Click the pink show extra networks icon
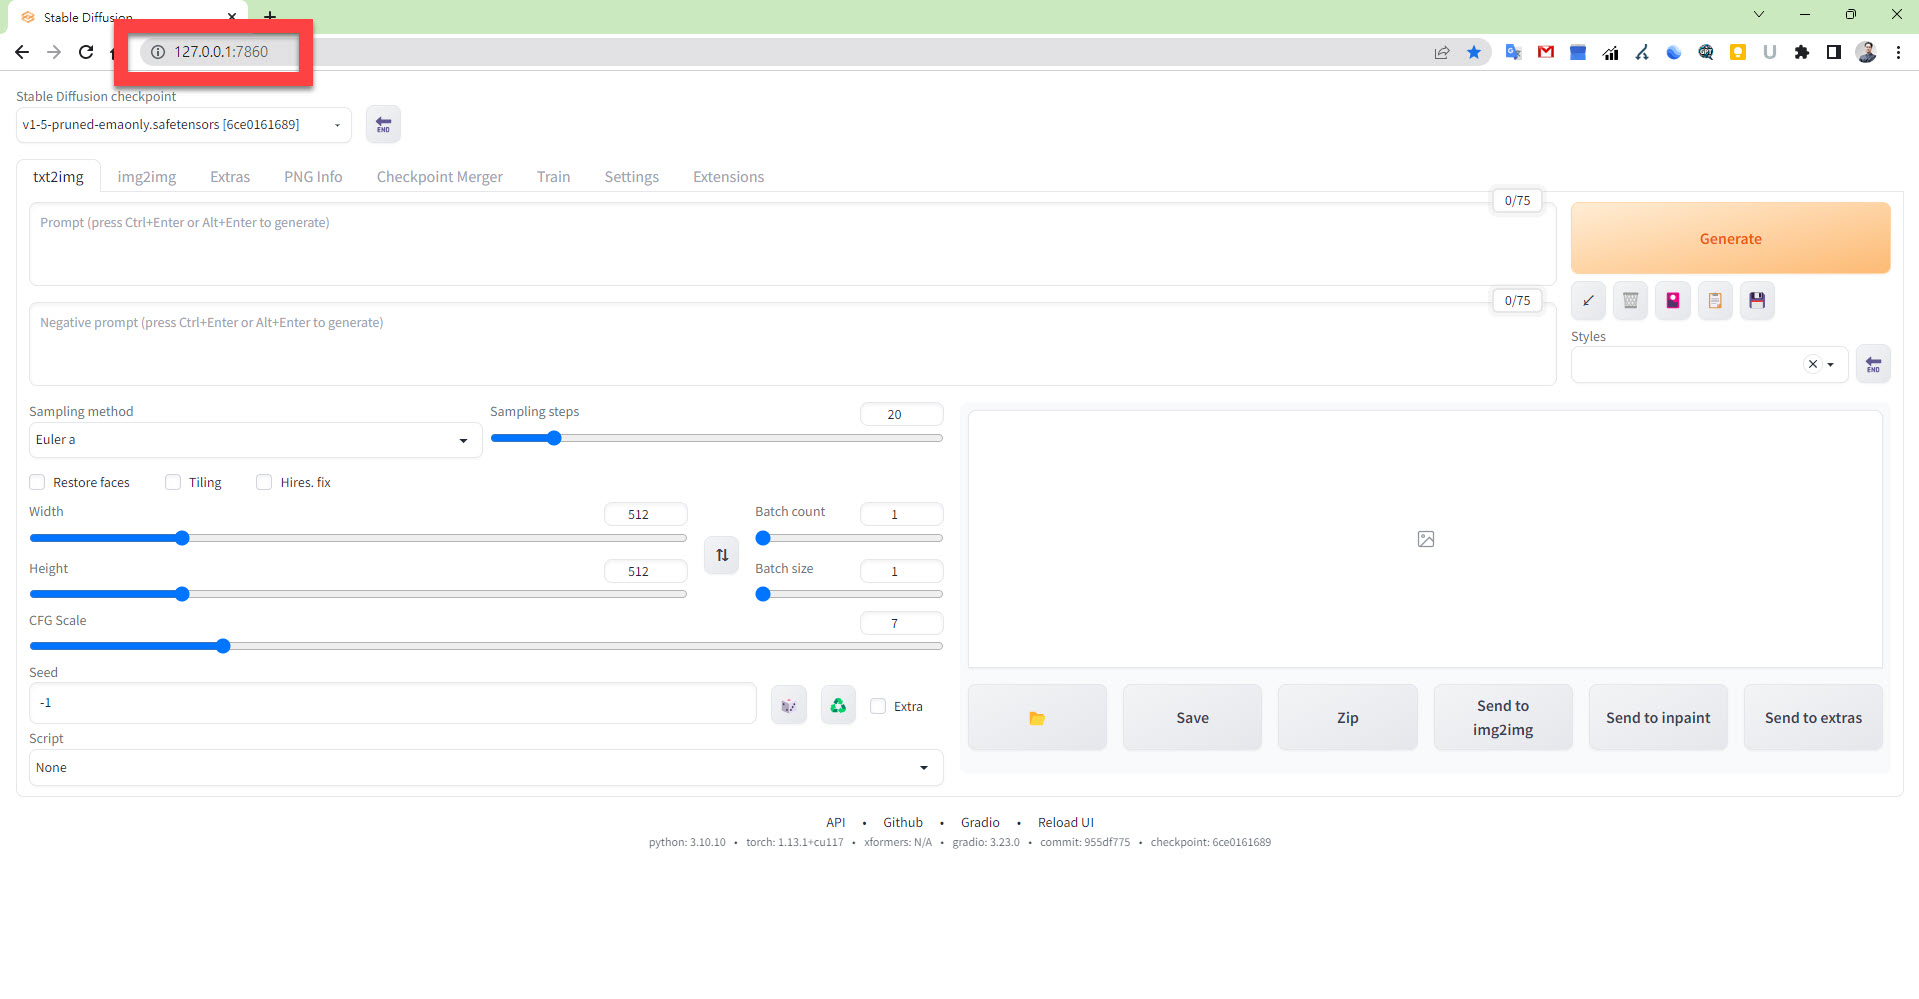 click(x=1672, y=301)
